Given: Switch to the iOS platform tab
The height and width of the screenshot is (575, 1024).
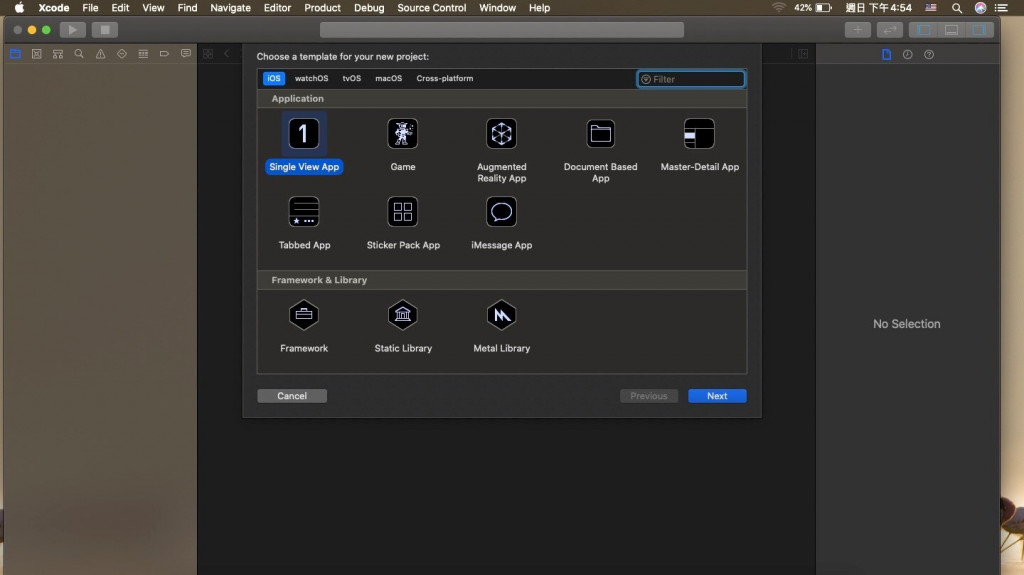Looking at the screenshot, I should [274, 78].
